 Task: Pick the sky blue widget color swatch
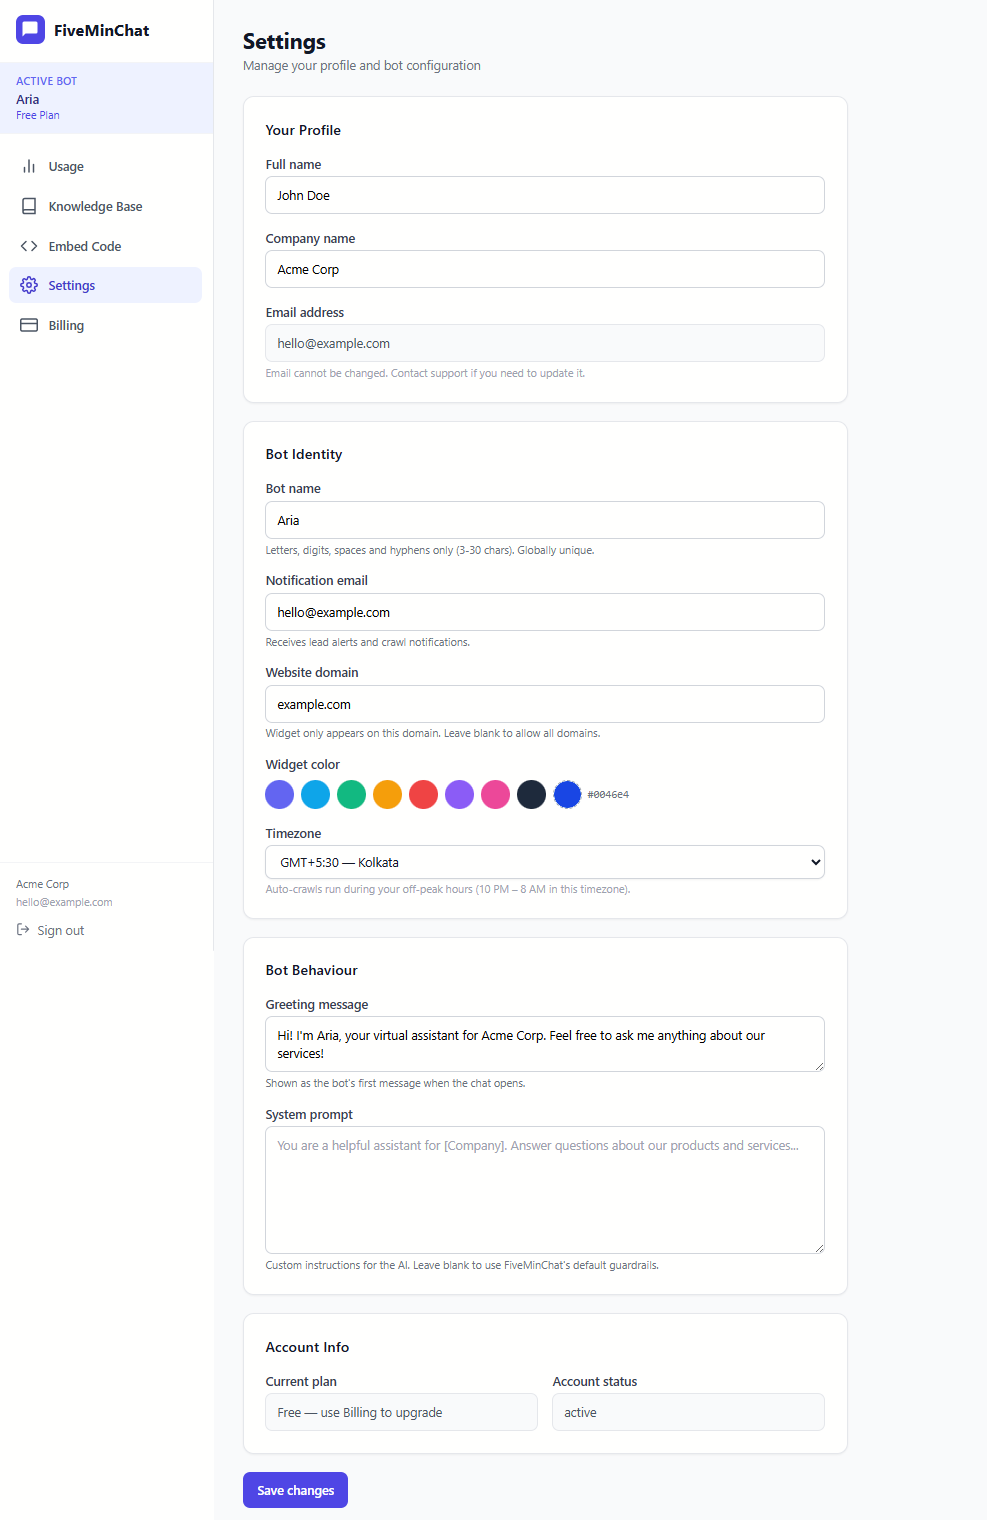click(x=316, y=794)
